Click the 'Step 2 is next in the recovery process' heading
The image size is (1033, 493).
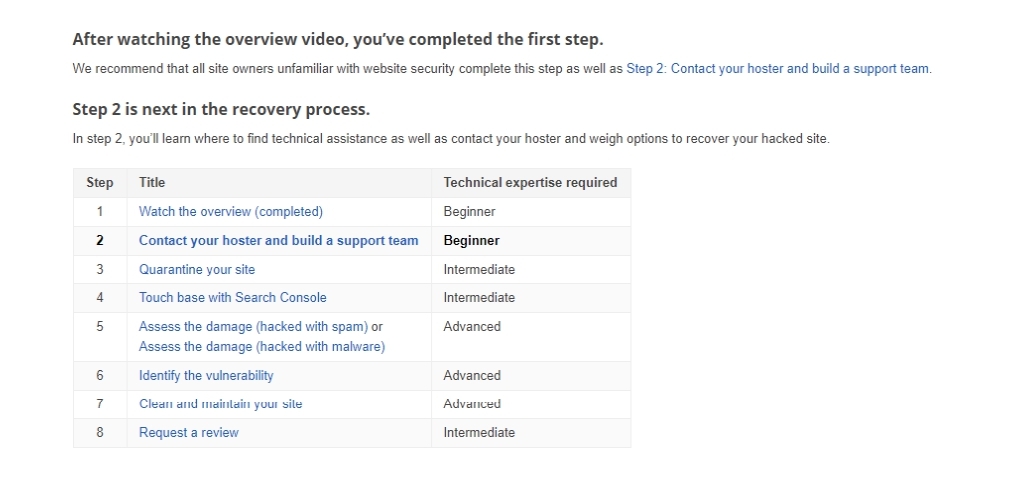(x=221, y=109)
